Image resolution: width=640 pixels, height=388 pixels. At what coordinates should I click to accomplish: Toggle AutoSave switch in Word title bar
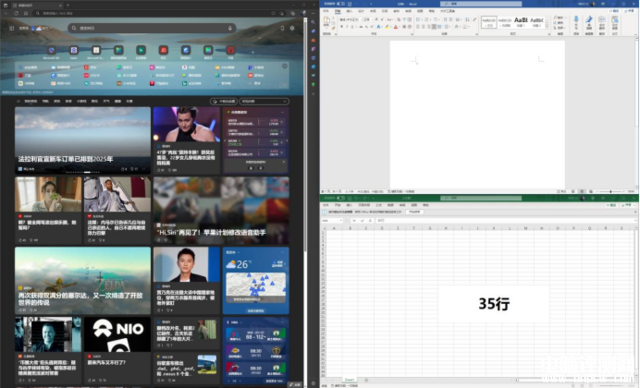340,4
